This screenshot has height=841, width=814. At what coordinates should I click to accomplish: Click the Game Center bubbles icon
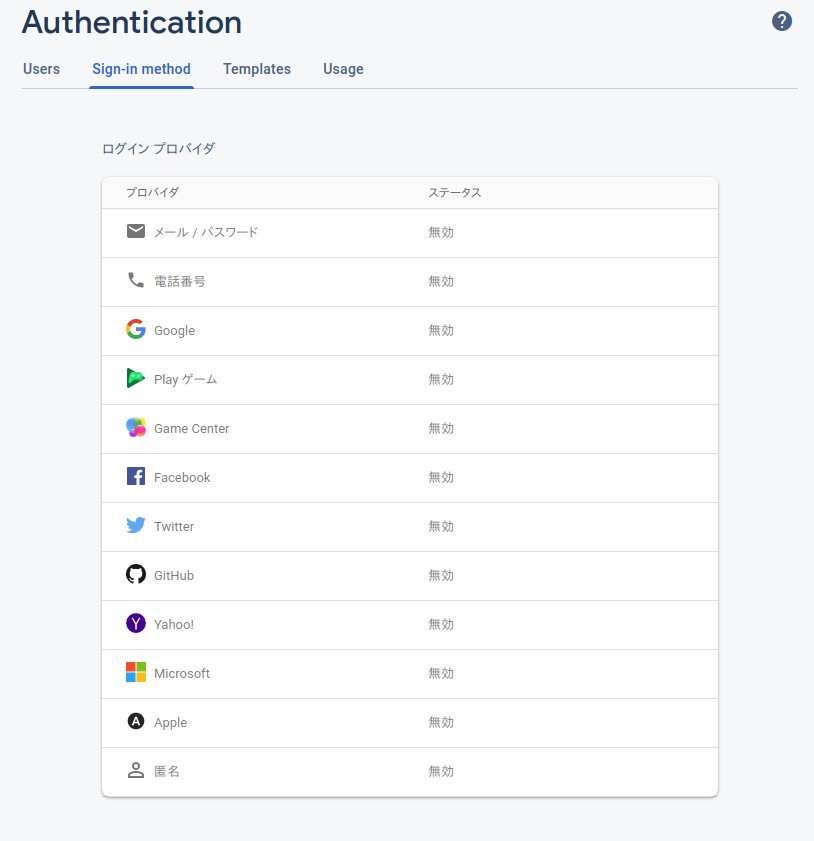[136, 427]
